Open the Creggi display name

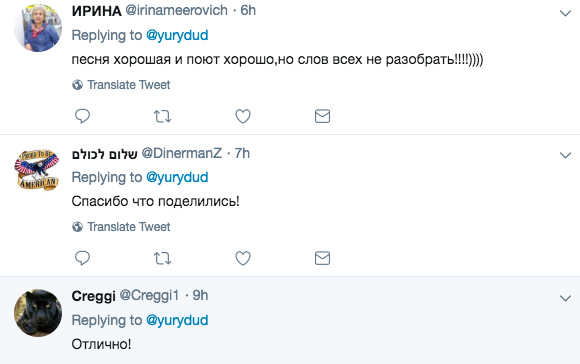tap(94, 296)
